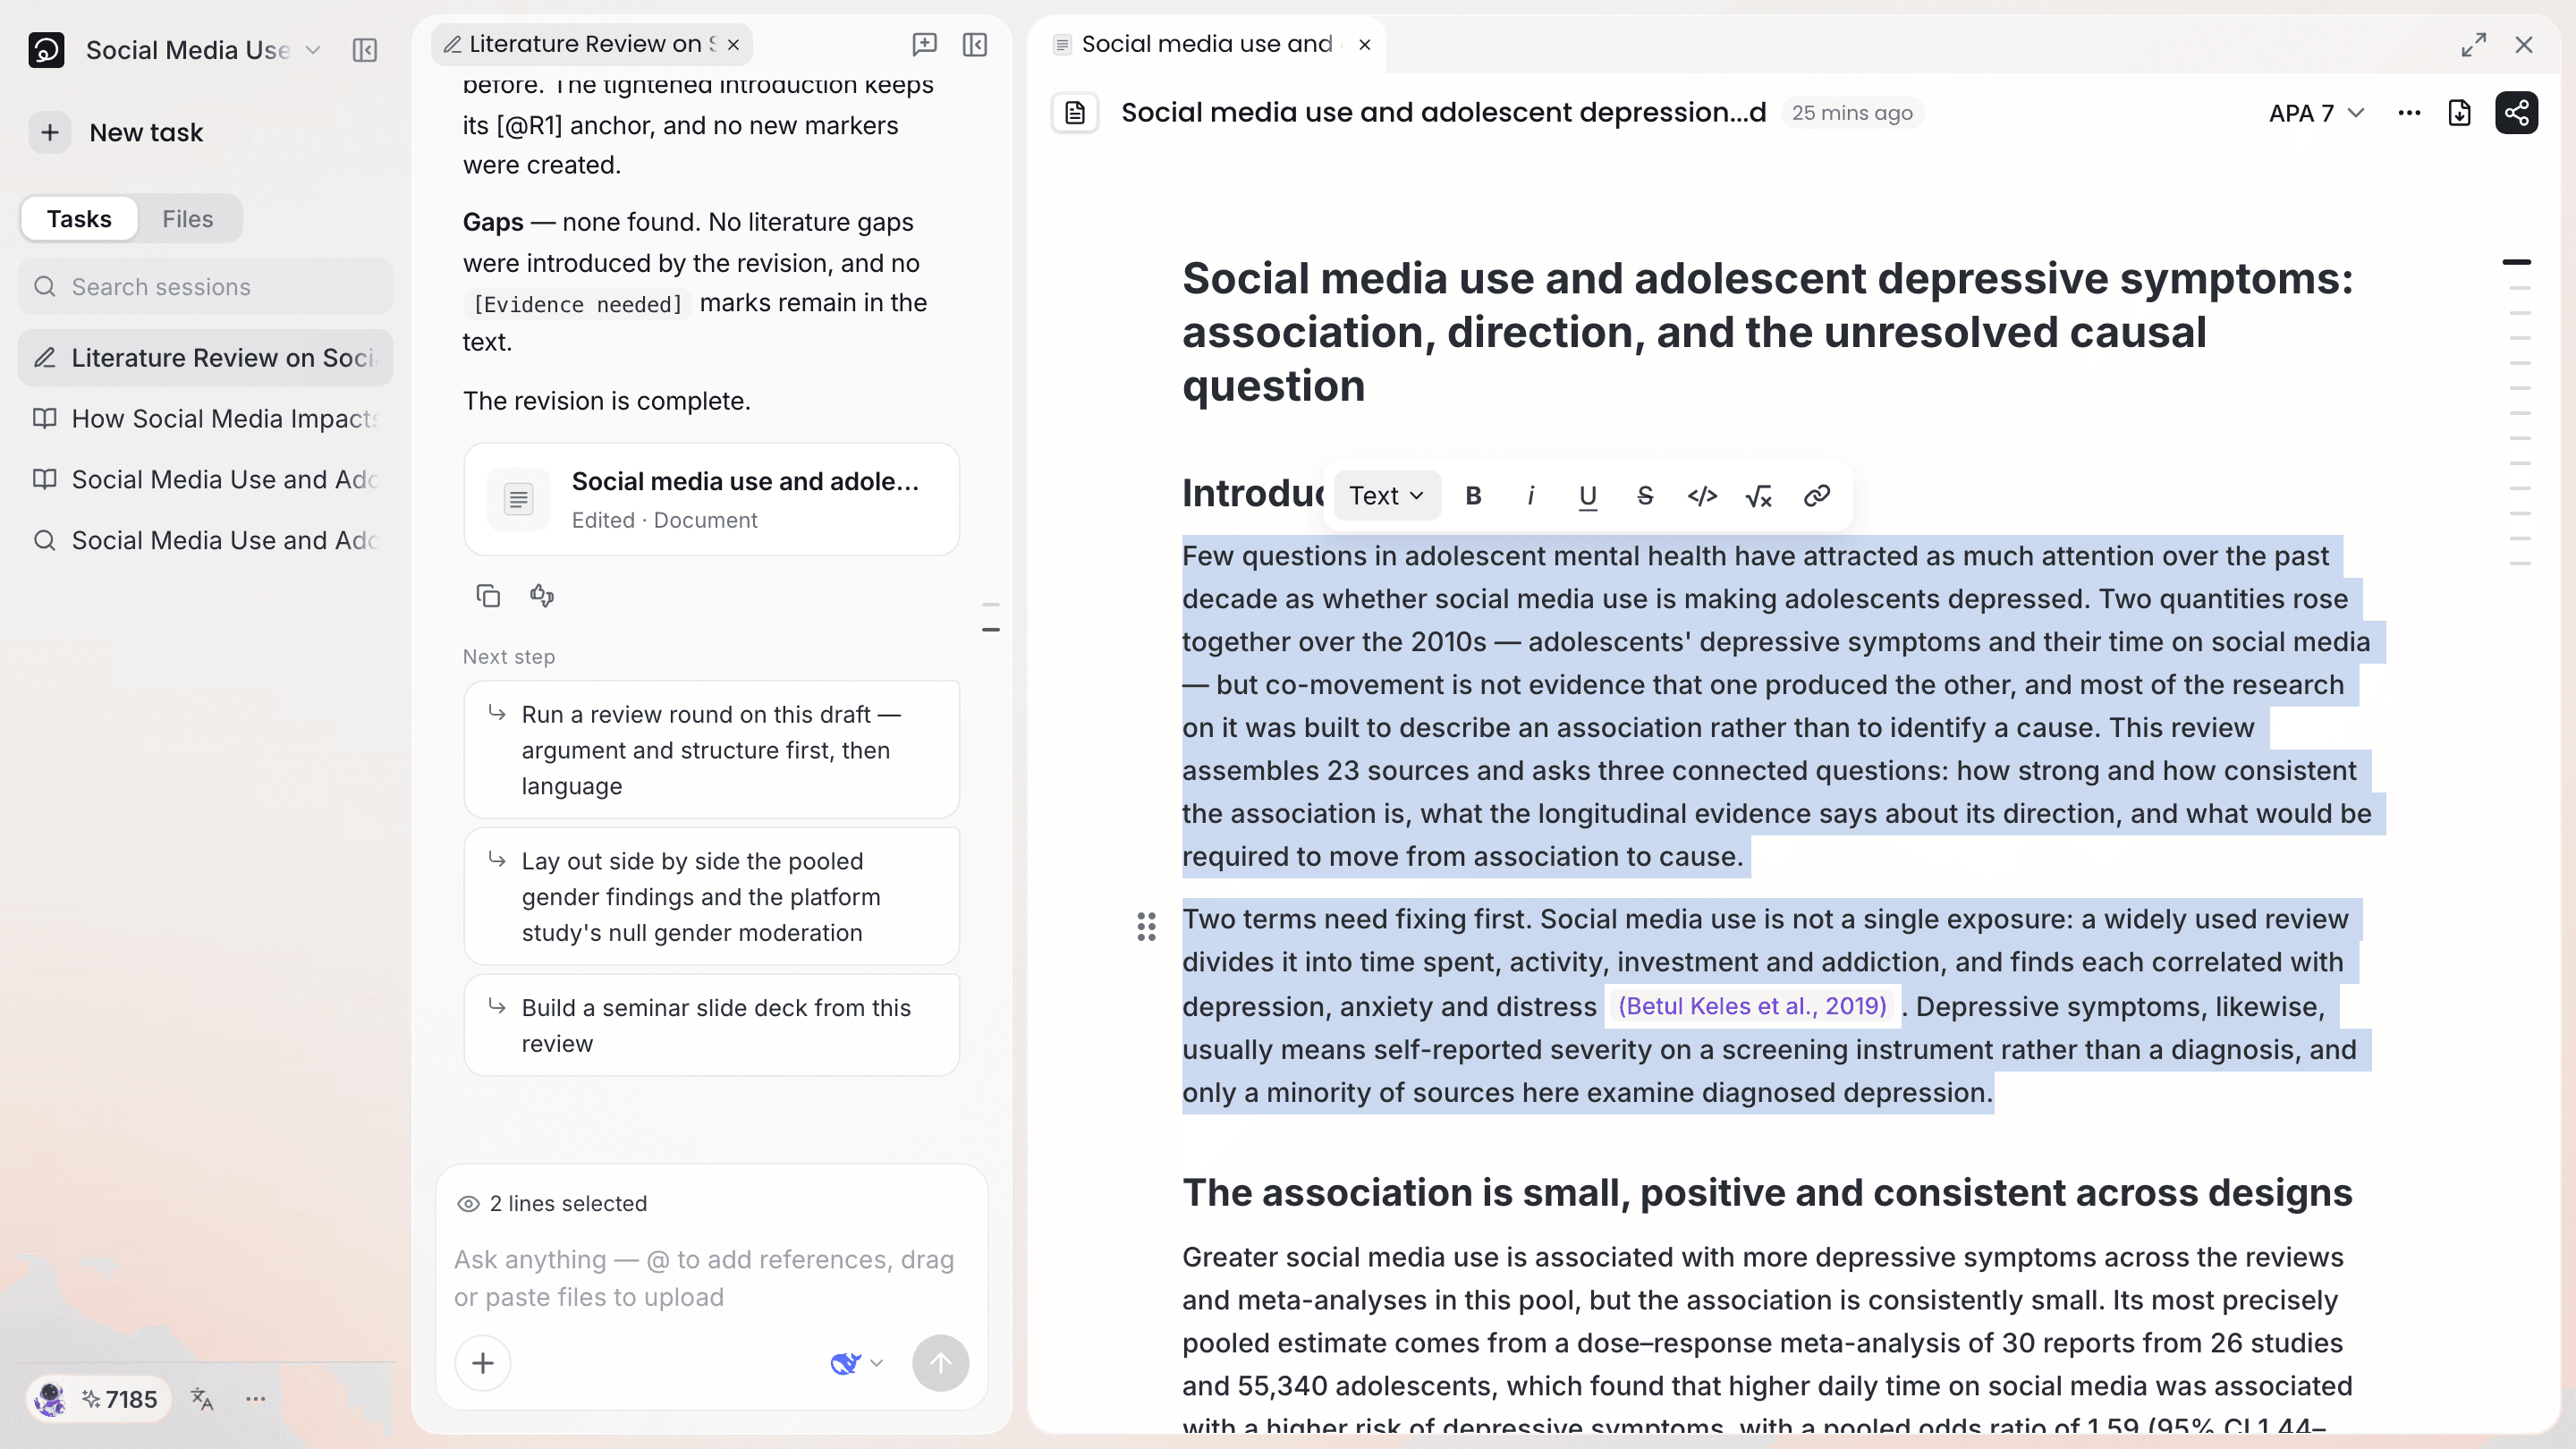Jump via the top document outline marker
Screen dimensions: 2576x1449
(2517, 262)
